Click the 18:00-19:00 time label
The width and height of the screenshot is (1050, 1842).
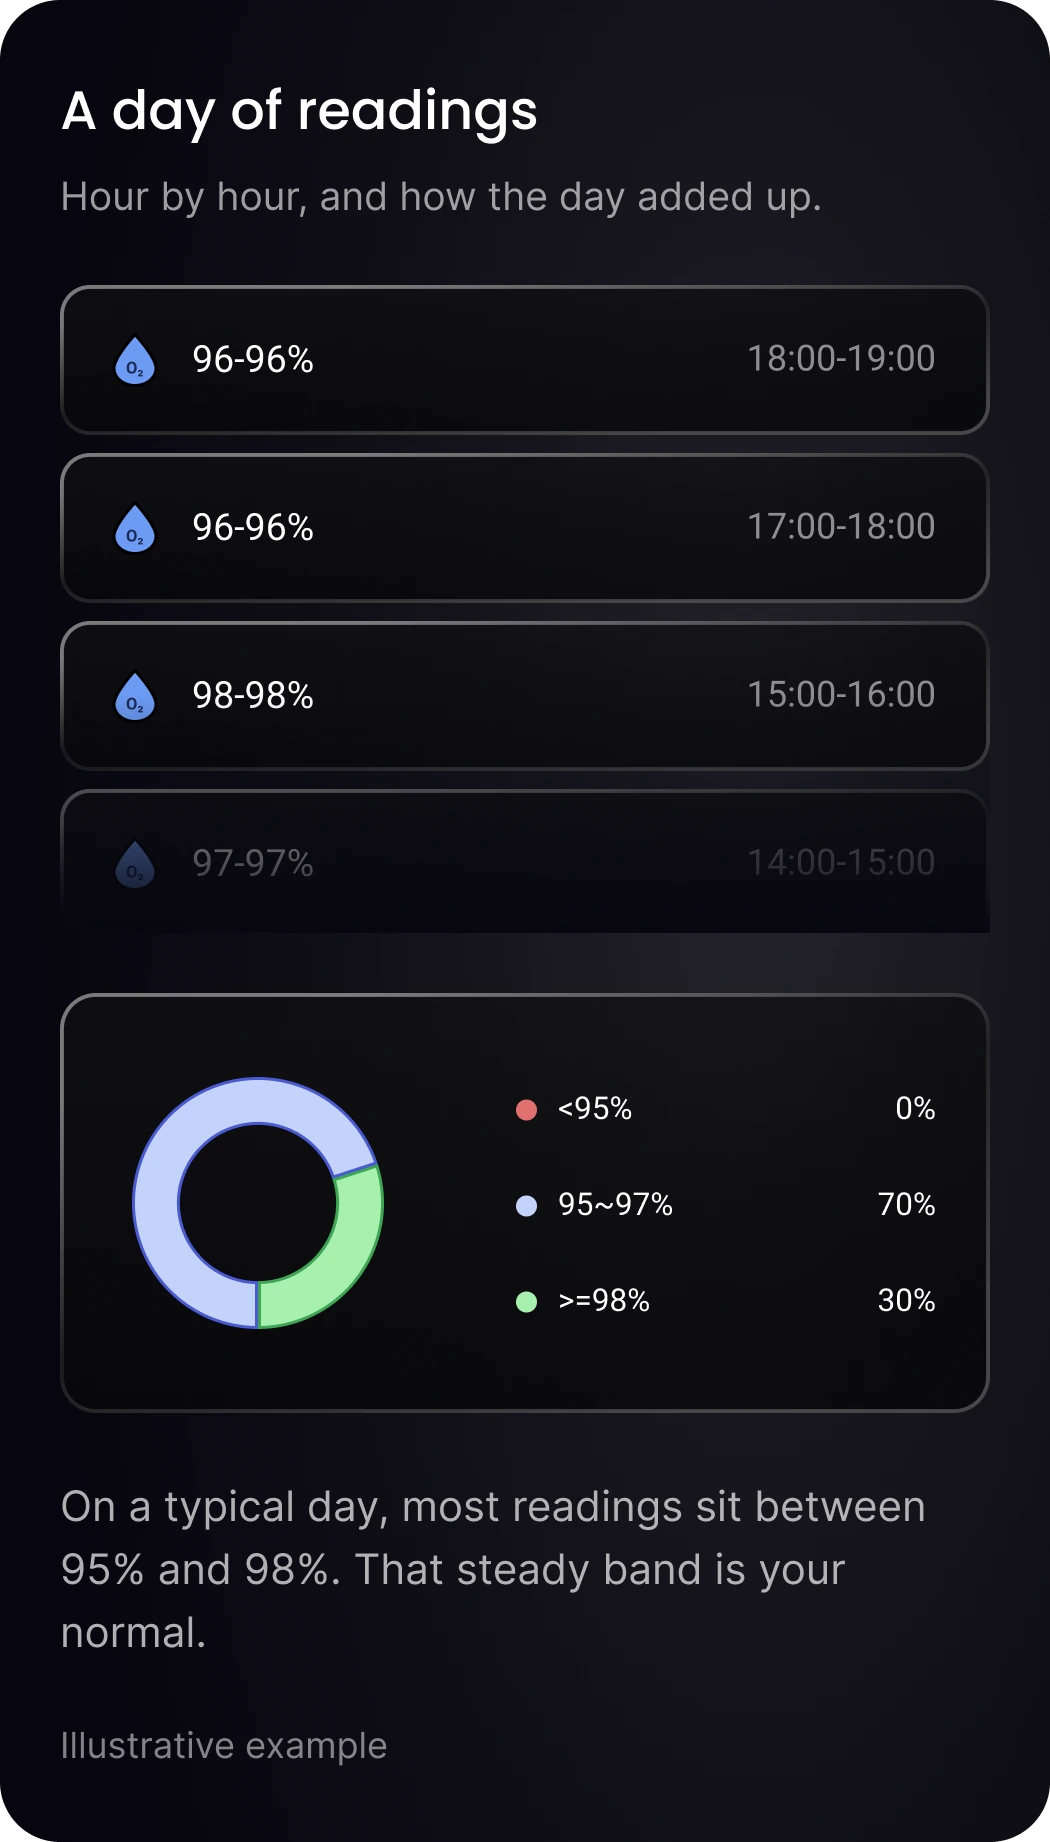(841, 359)
